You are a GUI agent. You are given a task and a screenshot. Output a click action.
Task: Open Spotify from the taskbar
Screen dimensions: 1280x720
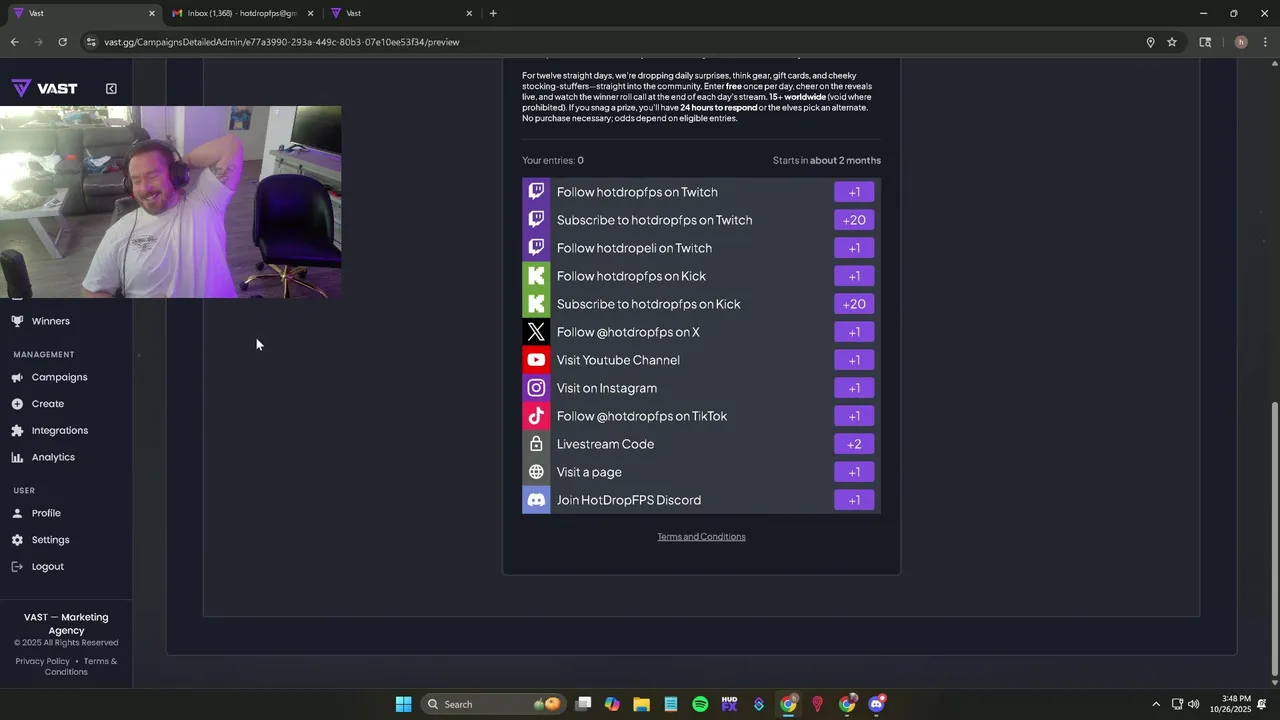pyautogui.click(x=700, y=704)
